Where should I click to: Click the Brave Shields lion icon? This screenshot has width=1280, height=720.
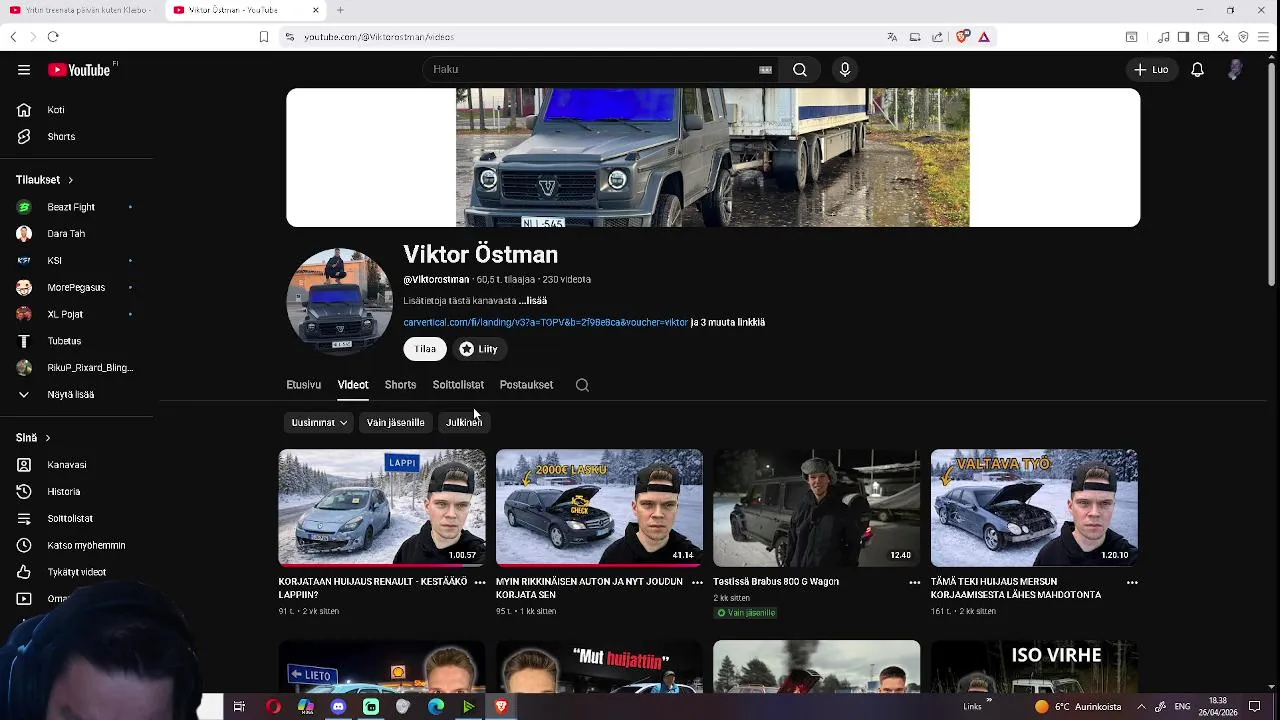tap(963, 37)
